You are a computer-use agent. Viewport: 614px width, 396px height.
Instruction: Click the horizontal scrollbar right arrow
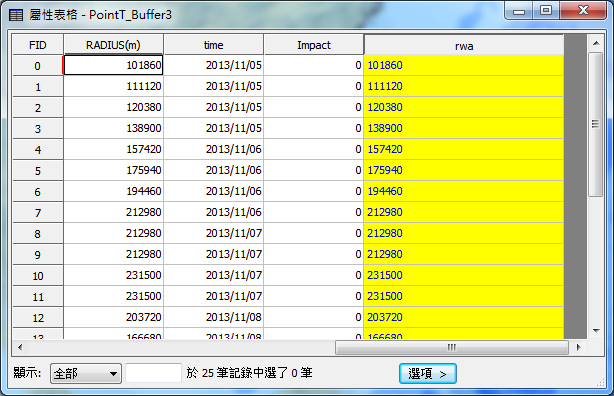pyautogui.click(x=579, y=347)
